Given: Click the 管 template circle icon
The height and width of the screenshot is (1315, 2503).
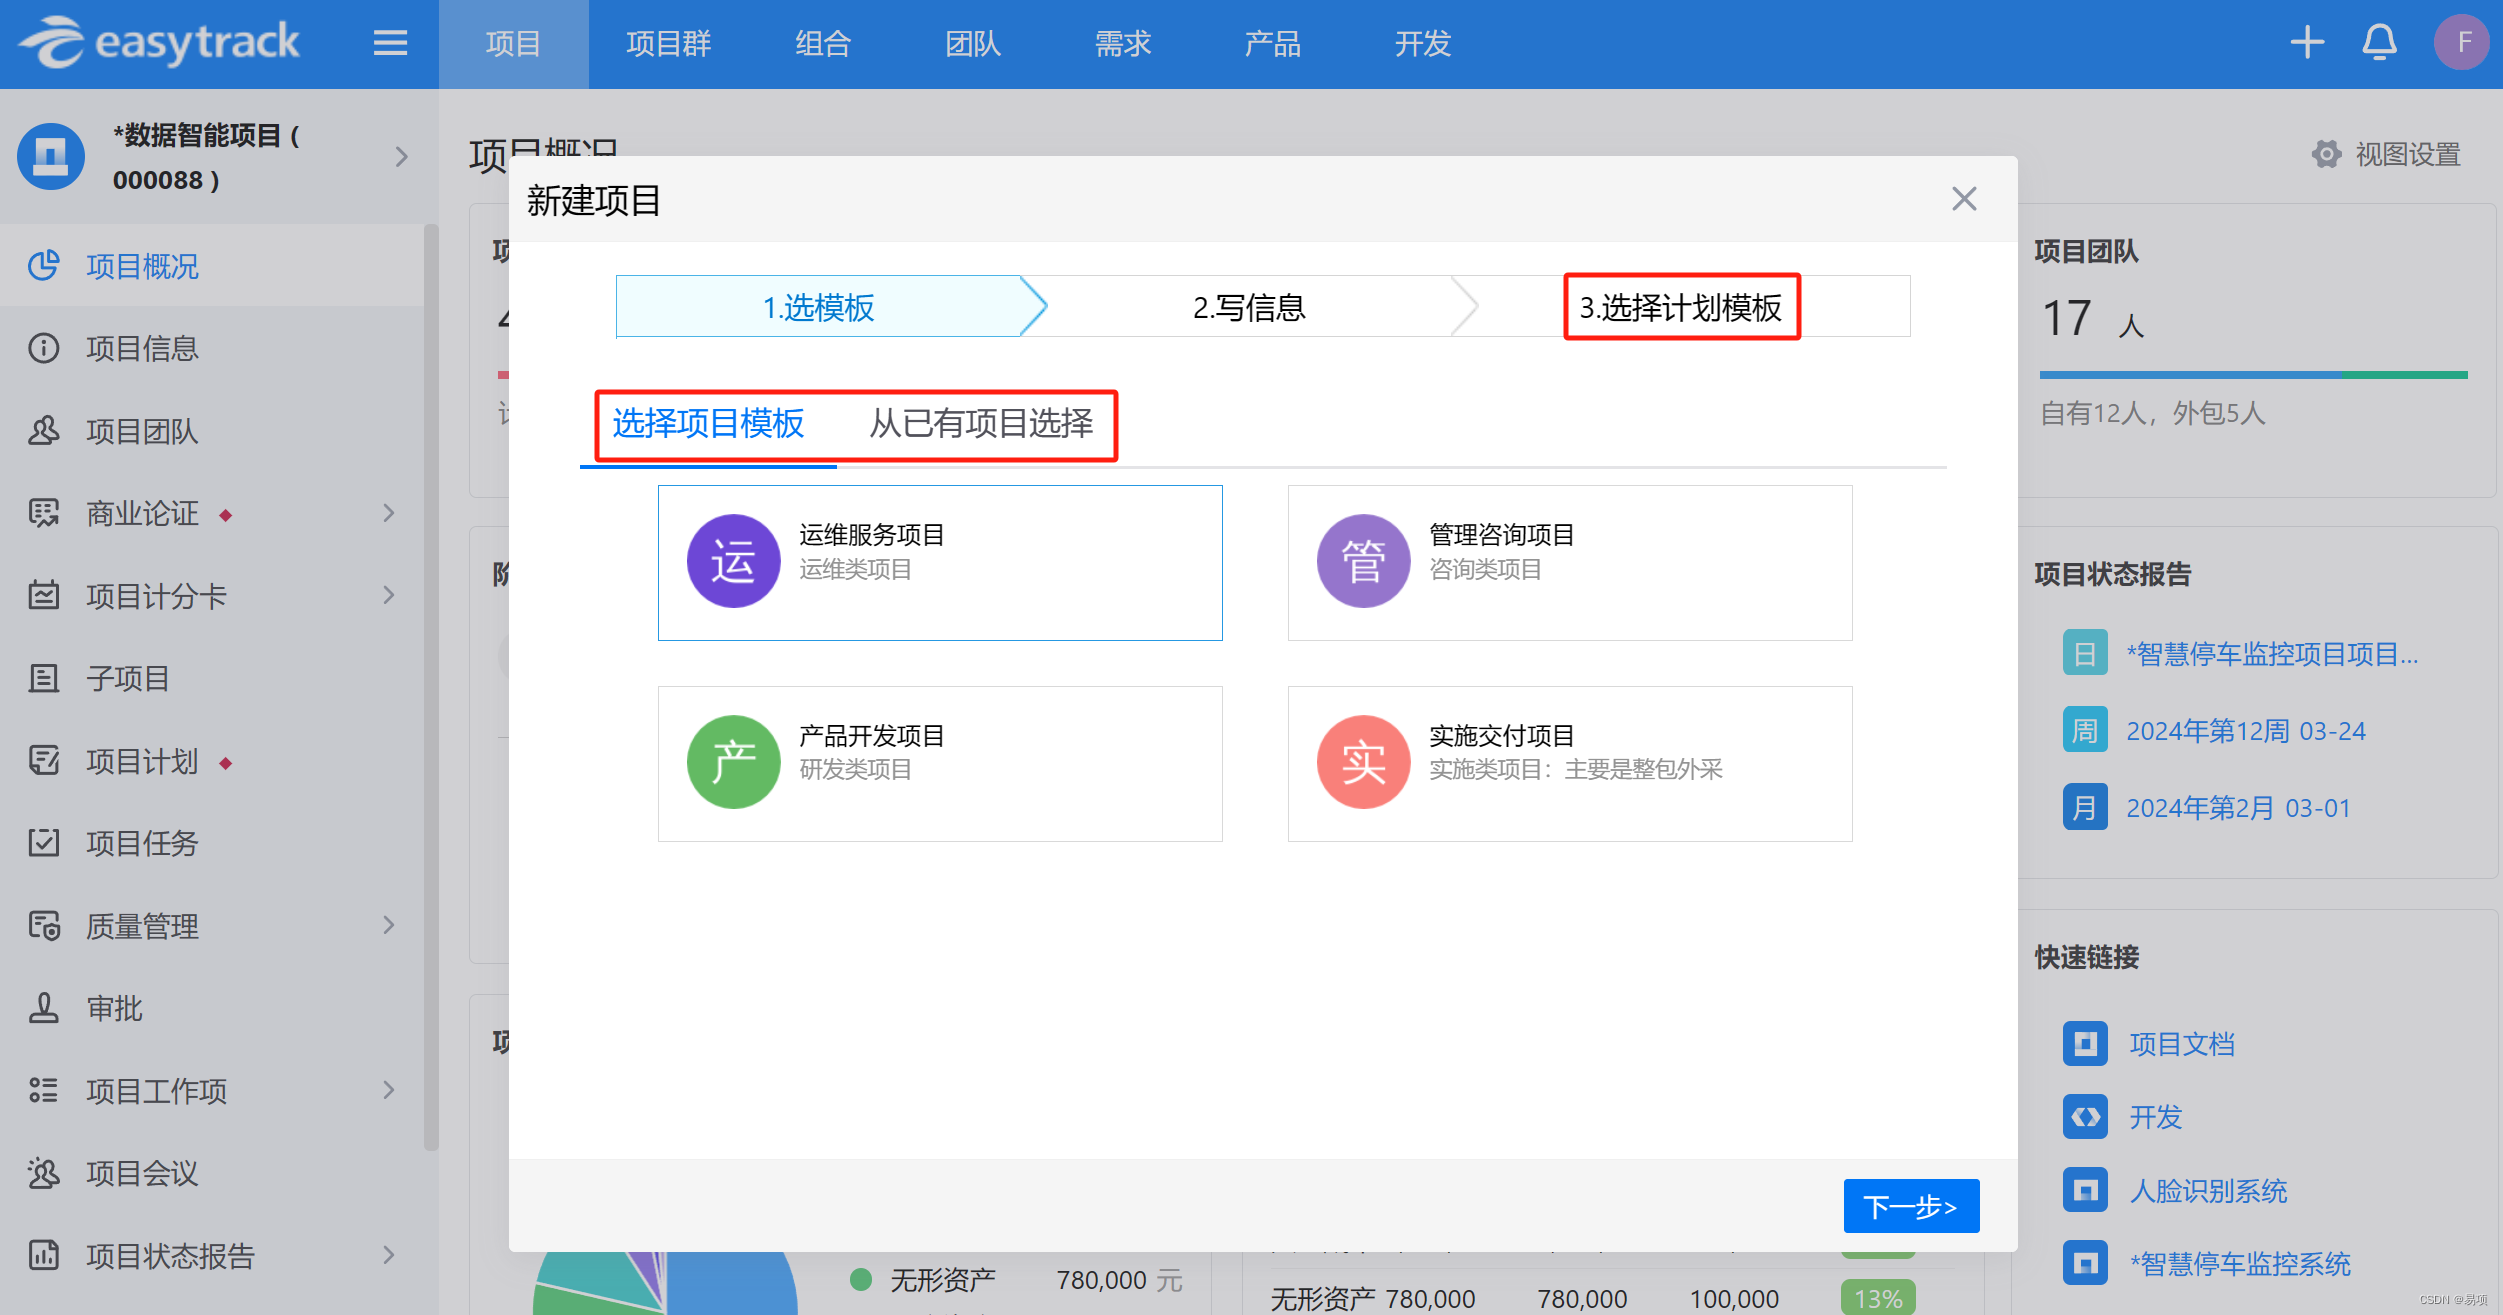Looking at the screenshot, I should click(x=1363, y=561).
